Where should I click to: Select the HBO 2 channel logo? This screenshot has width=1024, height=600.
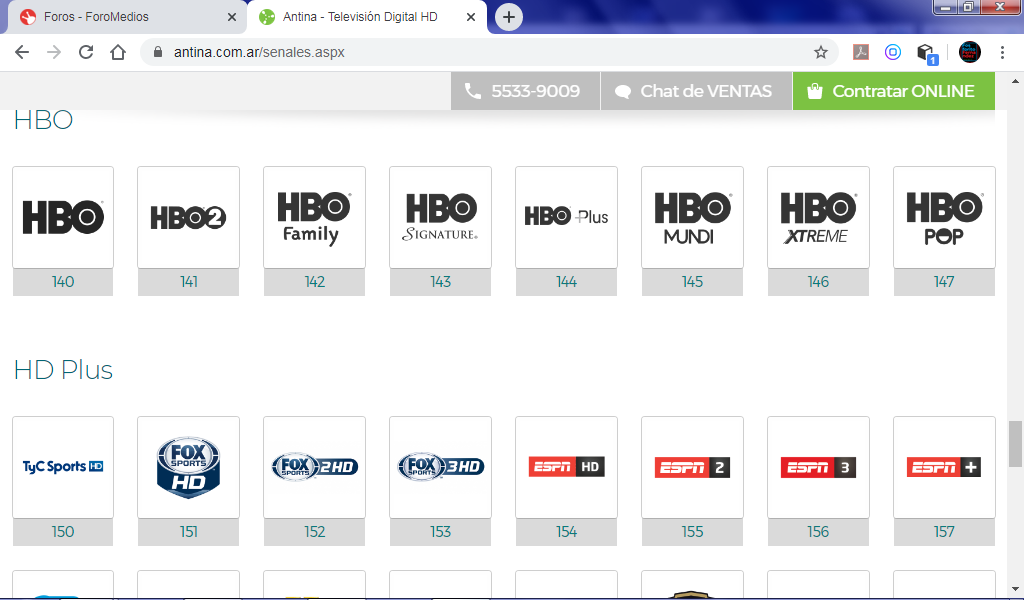[189, 217]
